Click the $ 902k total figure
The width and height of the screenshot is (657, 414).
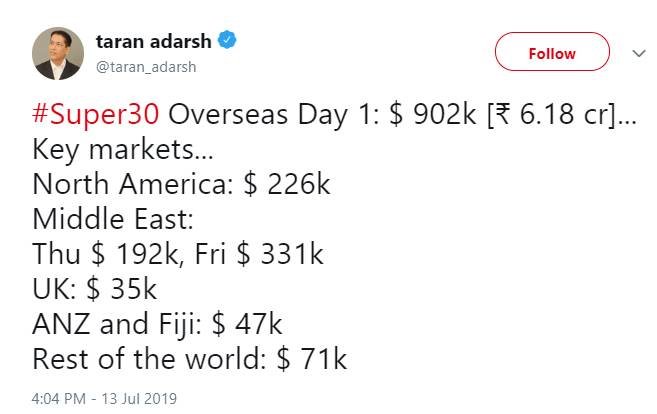pos(433,114)
